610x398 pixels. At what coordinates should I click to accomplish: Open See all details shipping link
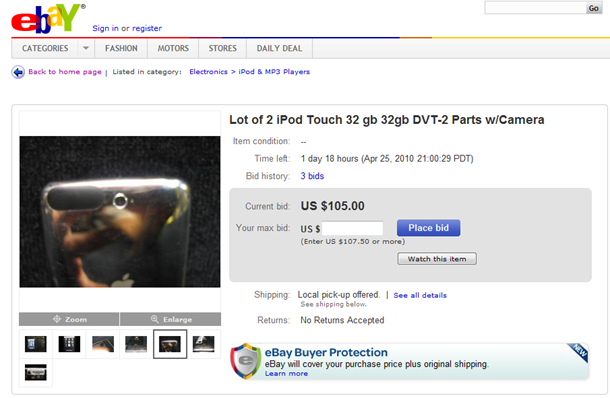(420, 295)
